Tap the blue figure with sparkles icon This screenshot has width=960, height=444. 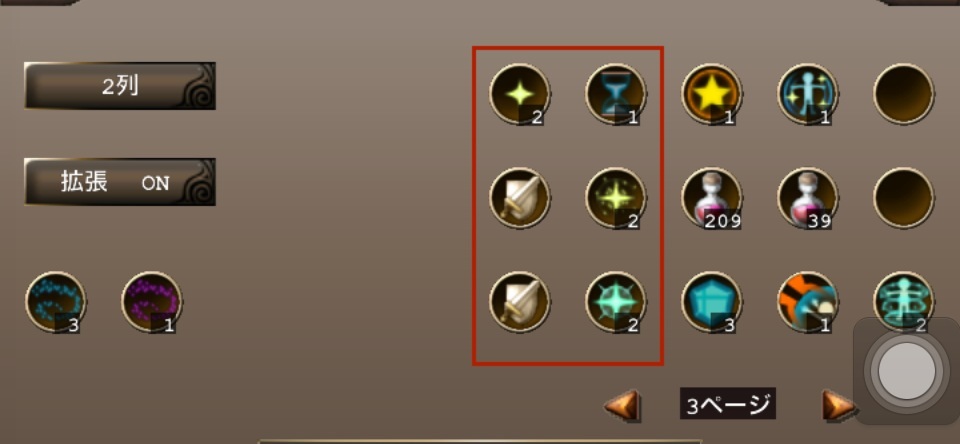point(808,94)
